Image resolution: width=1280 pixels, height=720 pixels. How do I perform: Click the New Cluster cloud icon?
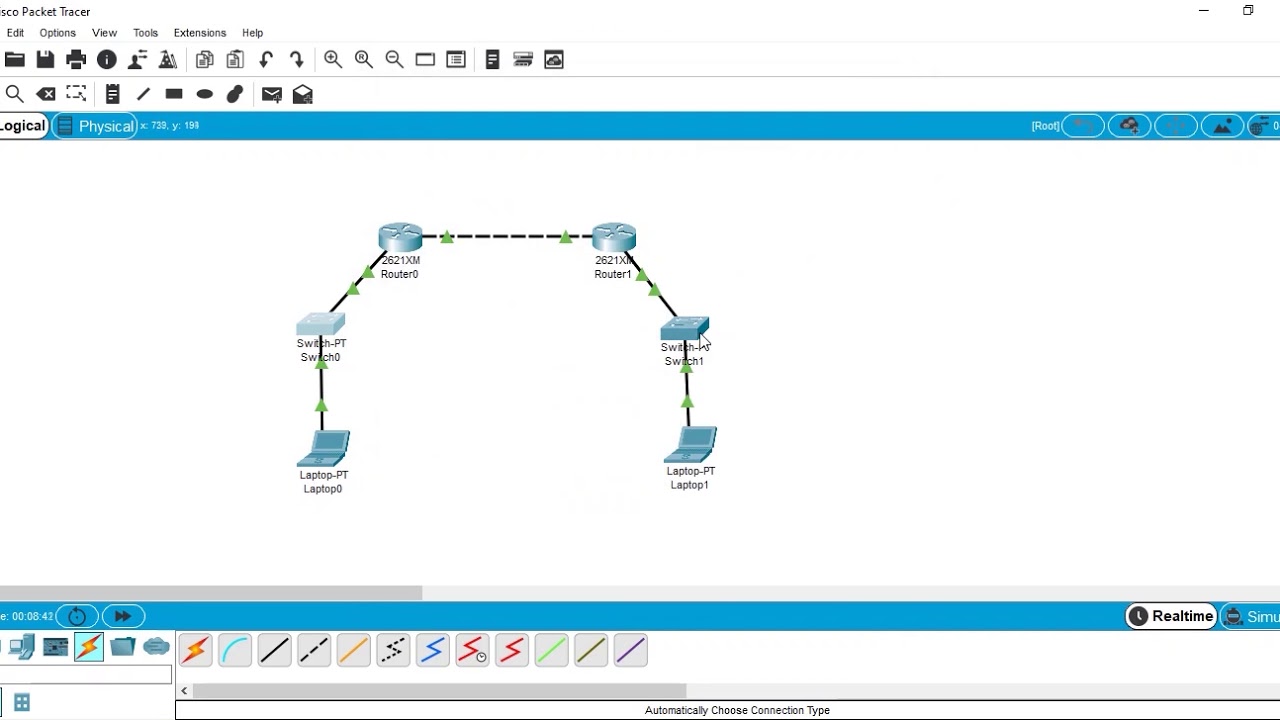point(1130,126)
